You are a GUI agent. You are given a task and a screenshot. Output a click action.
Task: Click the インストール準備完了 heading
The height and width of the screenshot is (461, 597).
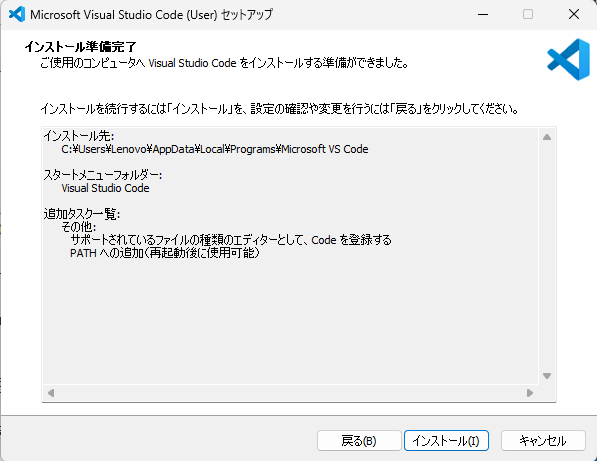[x=81, y=47]
